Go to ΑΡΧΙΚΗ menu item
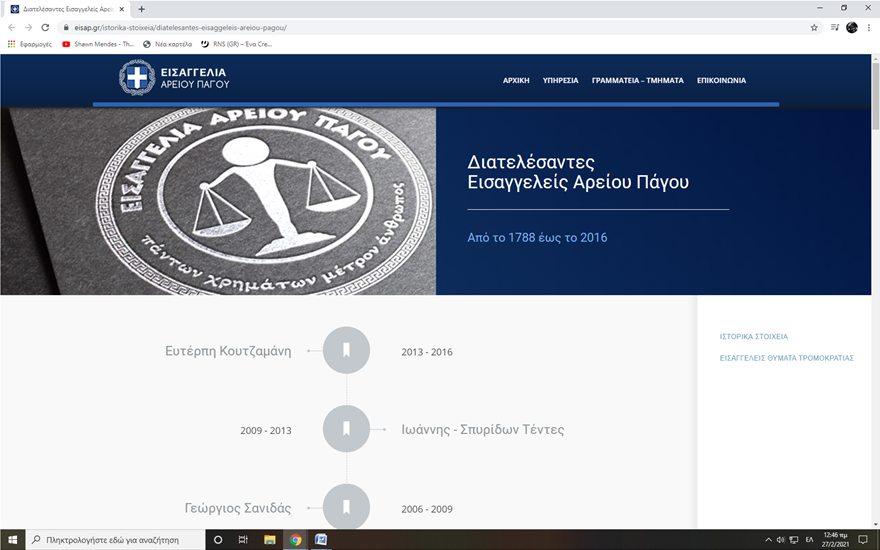The width and height of the screenshot is (880, 550). pyautogui.click(x=516, y=80)
